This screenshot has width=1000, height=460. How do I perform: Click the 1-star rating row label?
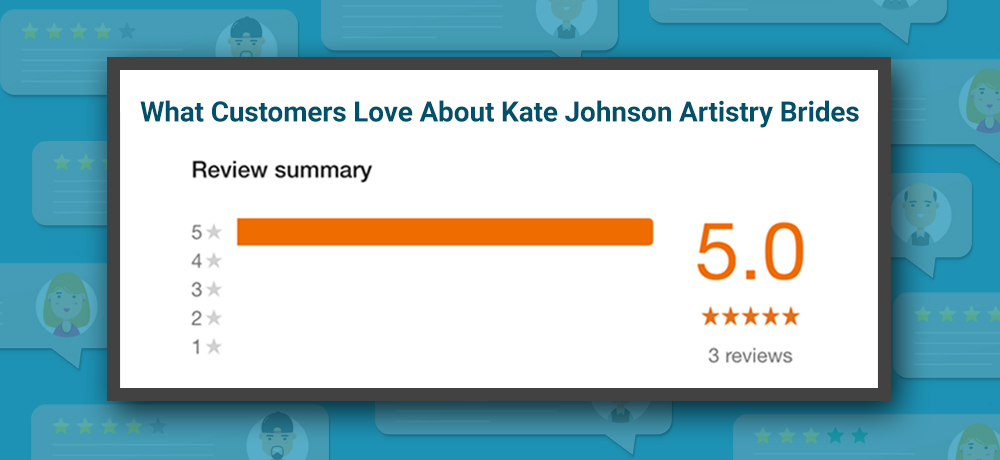(206, 347)
